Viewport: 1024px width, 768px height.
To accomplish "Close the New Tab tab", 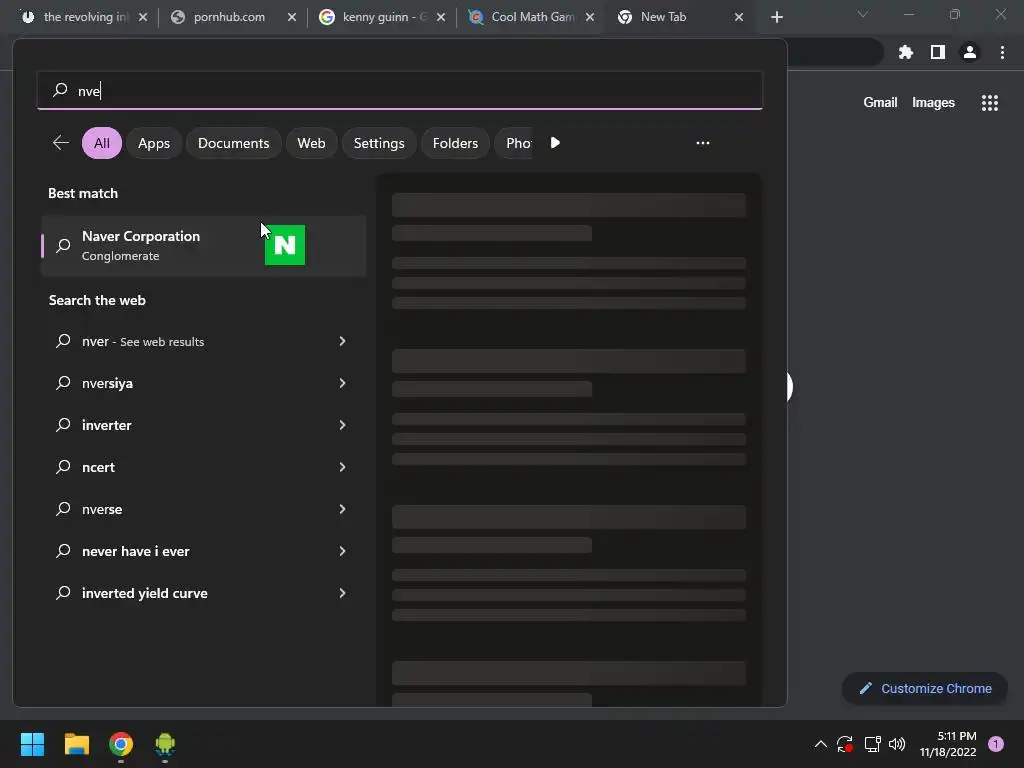I will click(739, 18).
